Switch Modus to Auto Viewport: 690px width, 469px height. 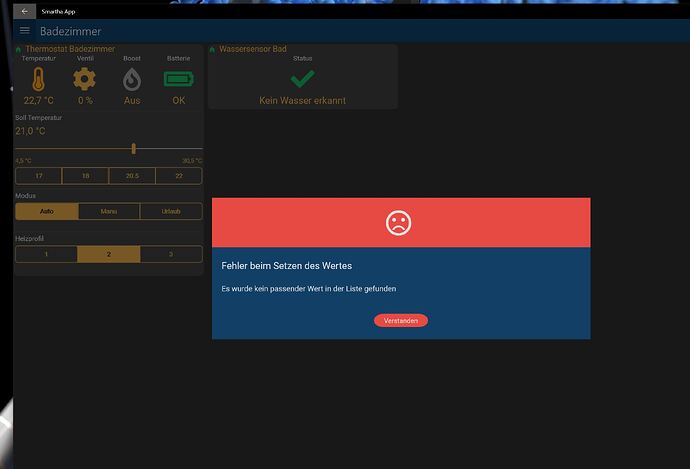tap(46, 211)
